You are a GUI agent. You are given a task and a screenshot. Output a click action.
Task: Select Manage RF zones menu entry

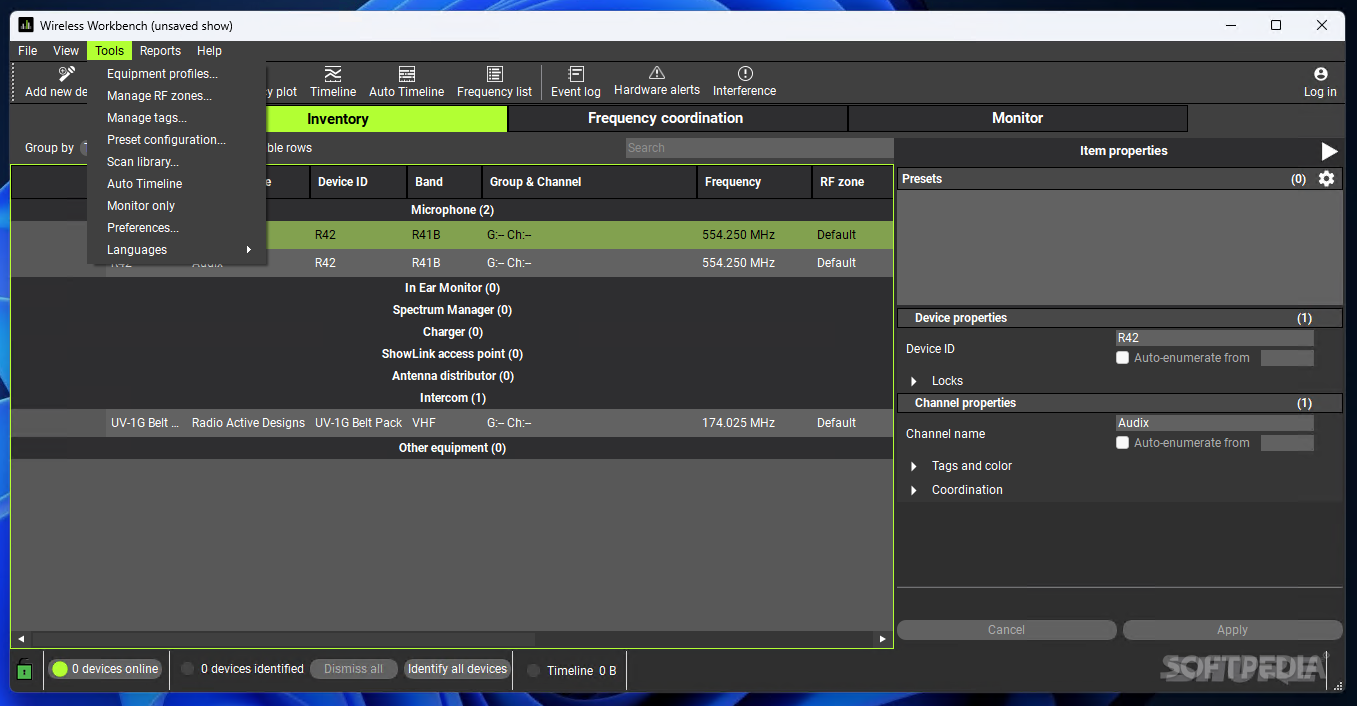177,96
